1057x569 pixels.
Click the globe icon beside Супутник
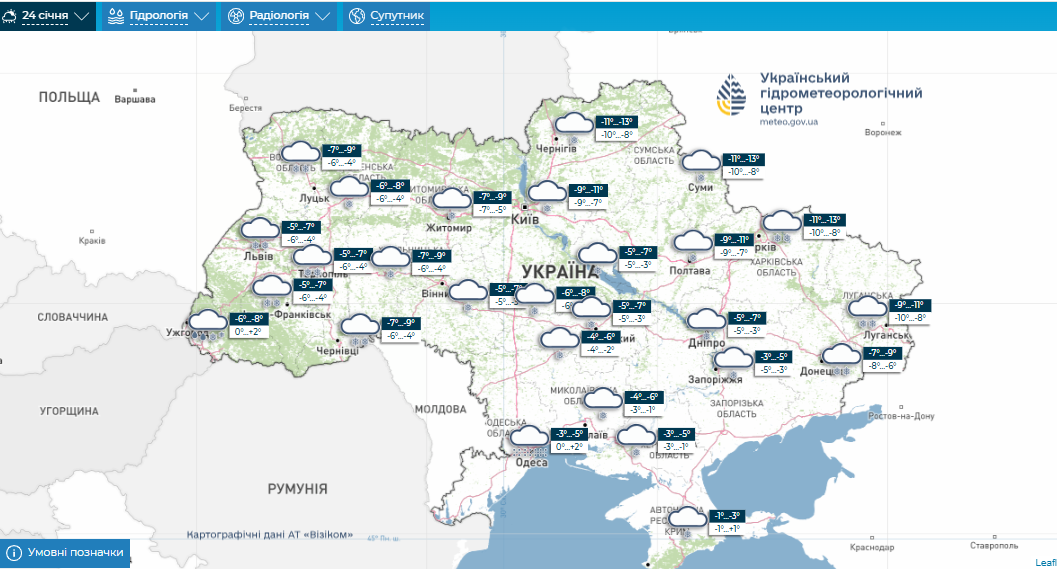point(357,16)
